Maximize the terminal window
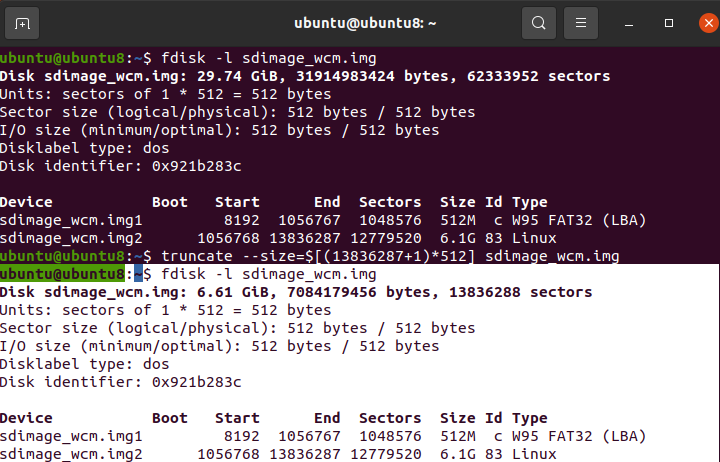Viewport: 720px width, 462px height. (669, 23)
